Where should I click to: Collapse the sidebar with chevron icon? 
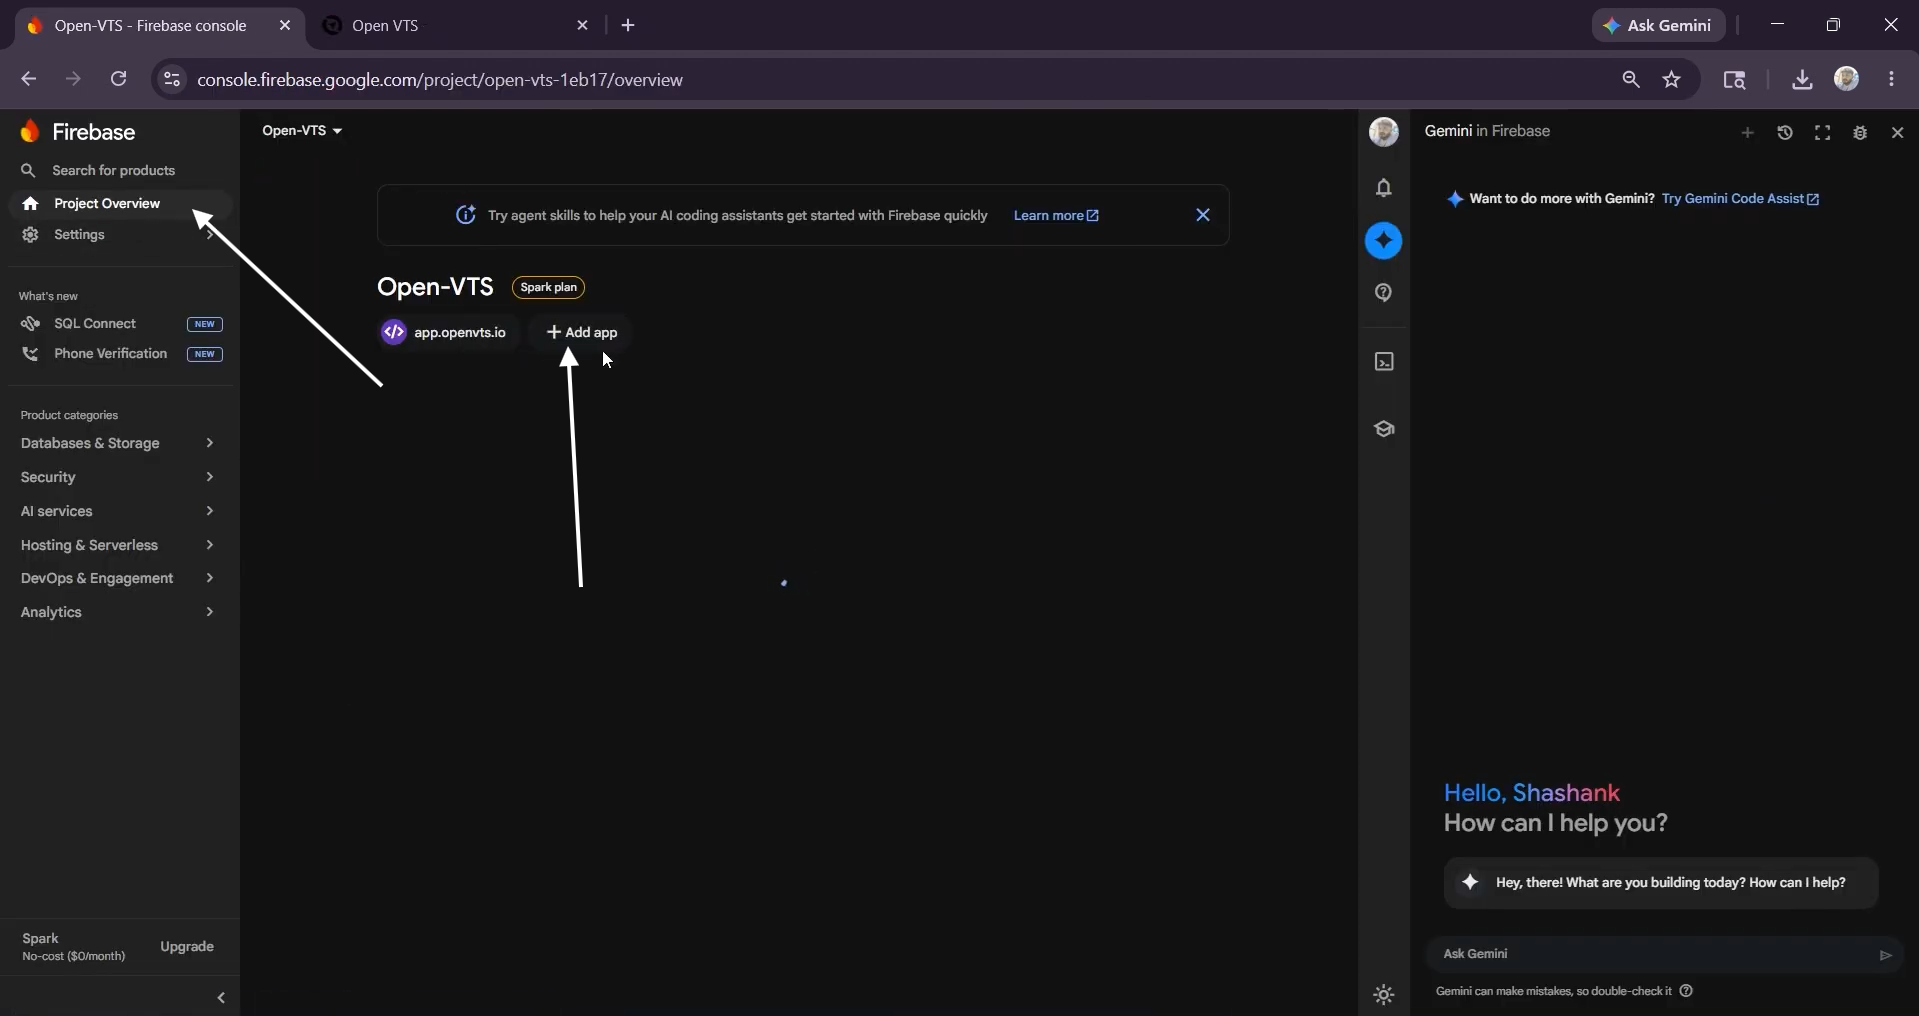221,998
